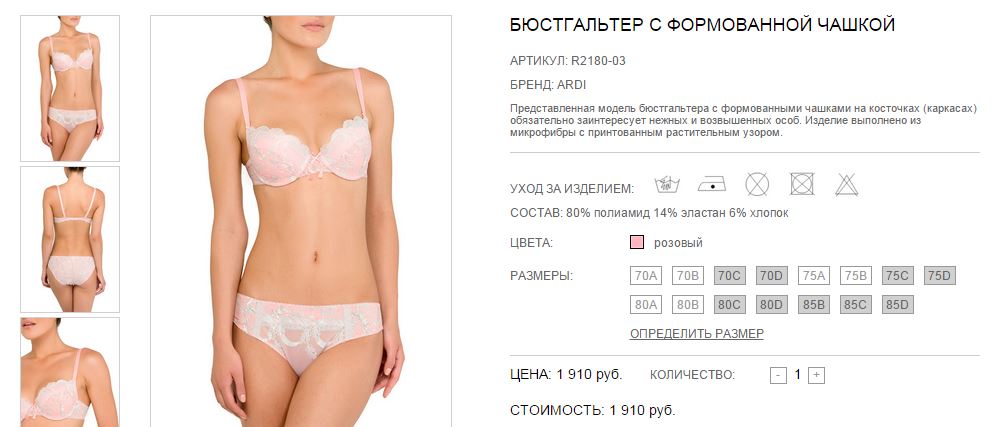Click the do-not-dry-clean circle icon
The width and height of the screenshot is (1000, 427).
[757, 185]
